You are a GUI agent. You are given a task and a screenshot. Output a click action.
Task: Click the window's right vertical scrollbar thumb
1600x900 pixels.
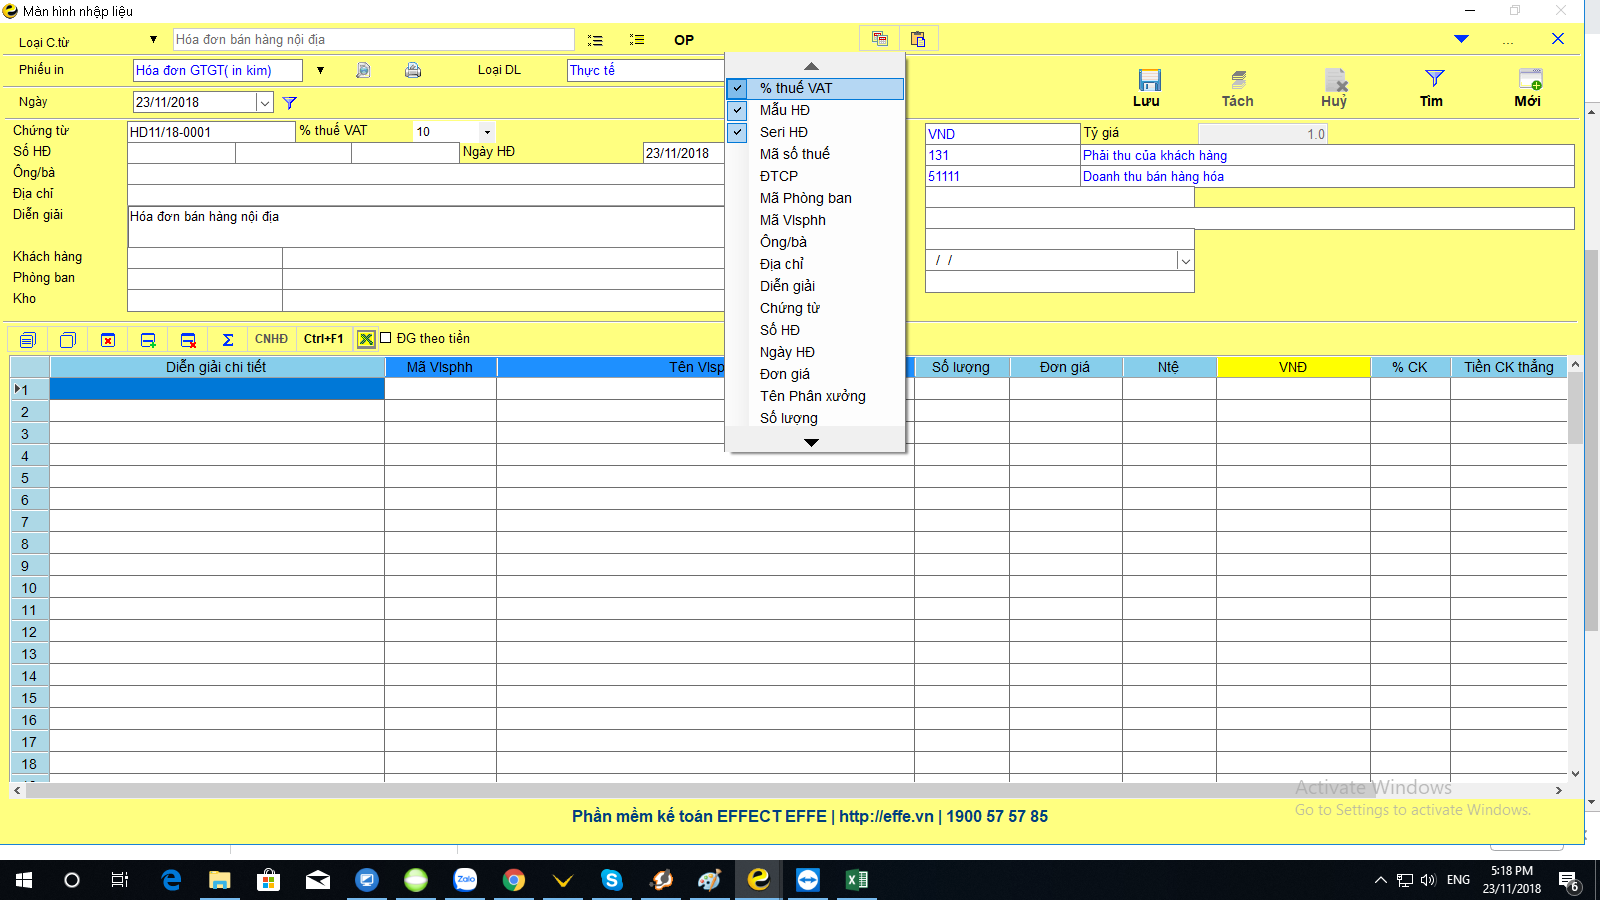[x=1592, y=440]
